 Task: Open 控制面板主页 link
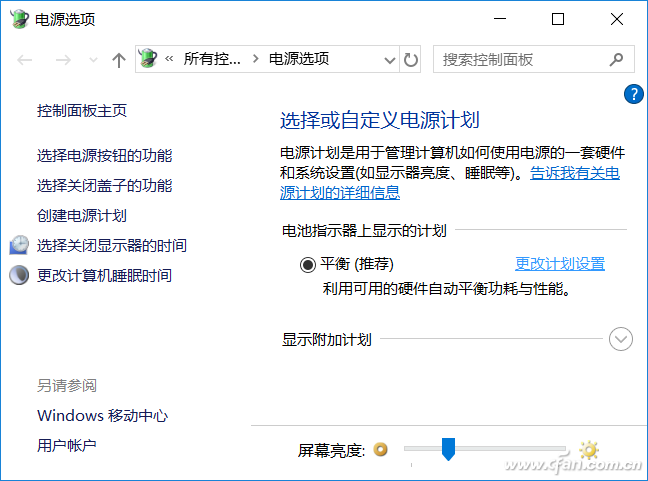(x=82, y=110)
